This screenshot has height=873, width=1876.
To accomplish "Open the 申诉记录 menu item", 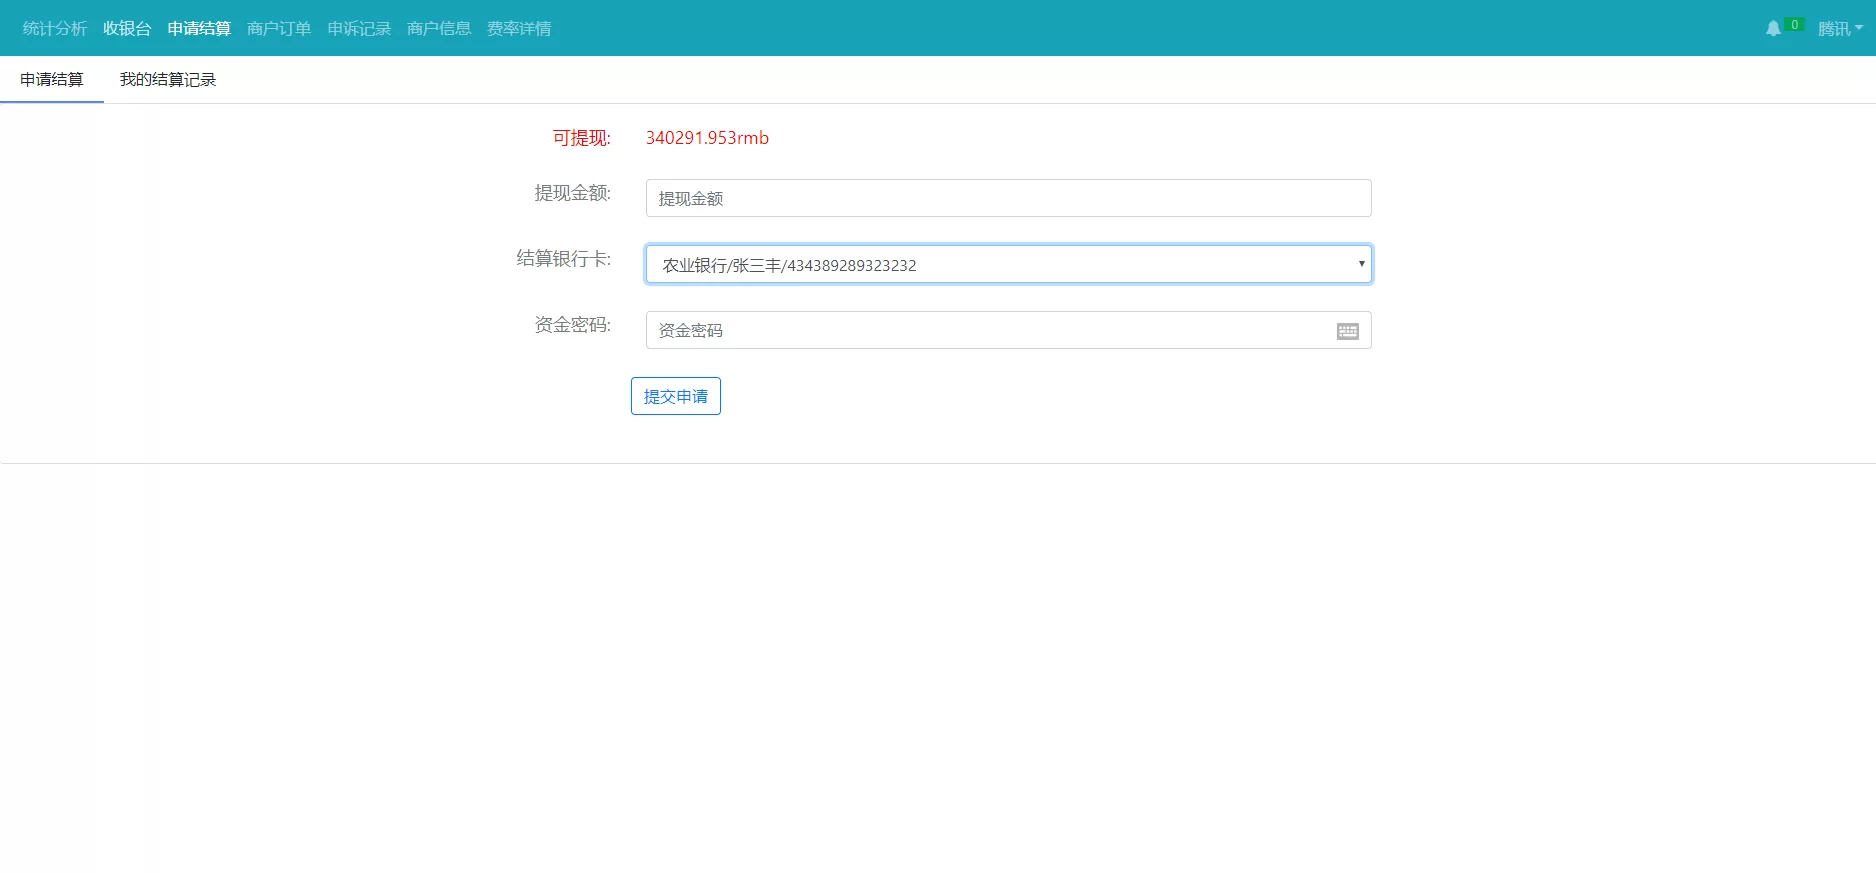I will point(359,29).
